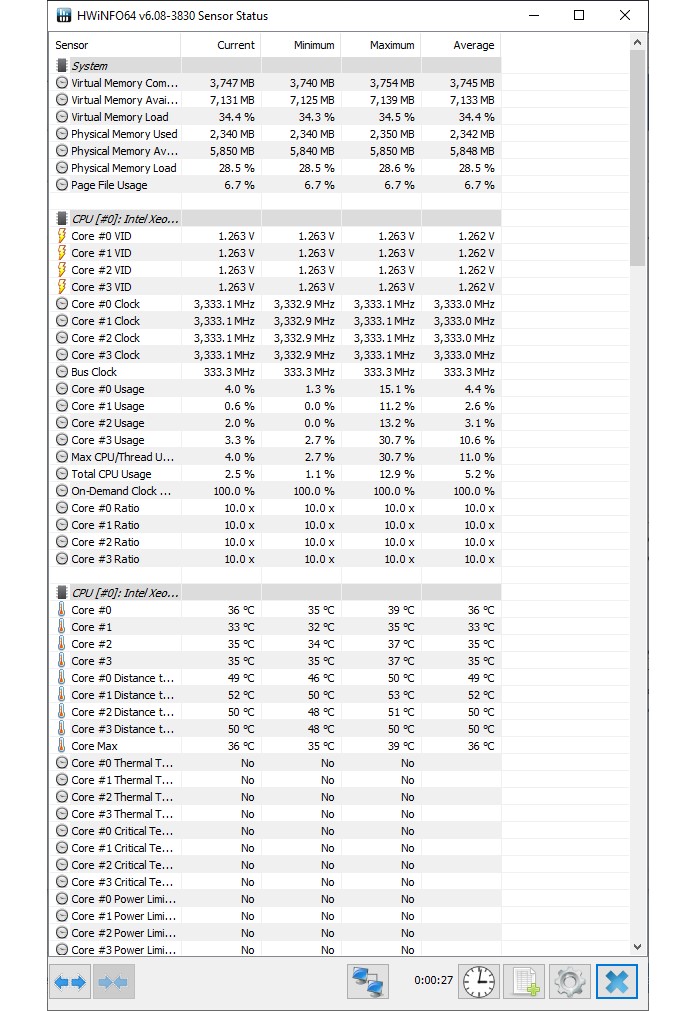Reset the elapsed time clock icon
Viewport: 696px width, 1011px height.
coord(479,981)
